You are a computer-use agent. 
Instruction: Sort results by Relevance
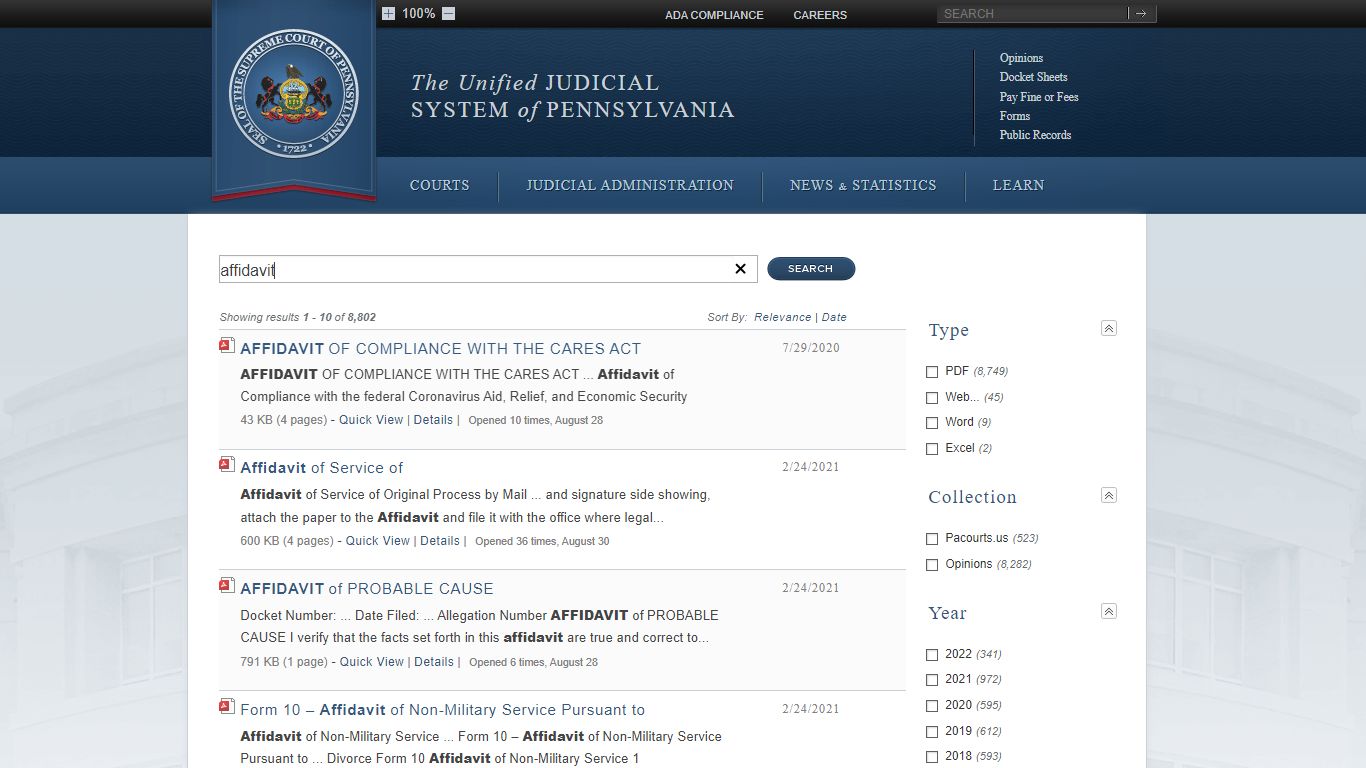coord(783,317)
